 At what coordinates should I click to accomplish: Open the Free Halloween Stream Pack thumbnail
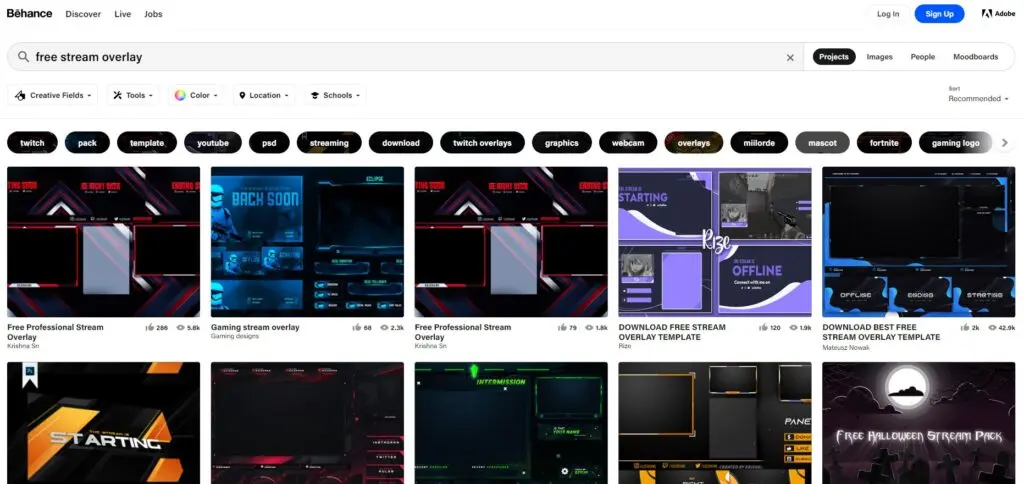pos(918,422)
